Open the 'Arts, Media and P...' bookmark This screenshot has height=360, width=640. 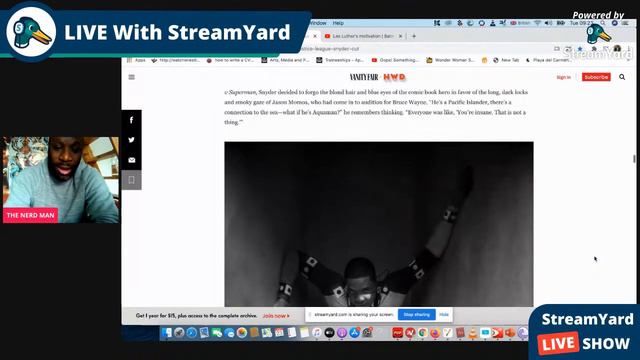pyautogui.click(x=285, y=60)
